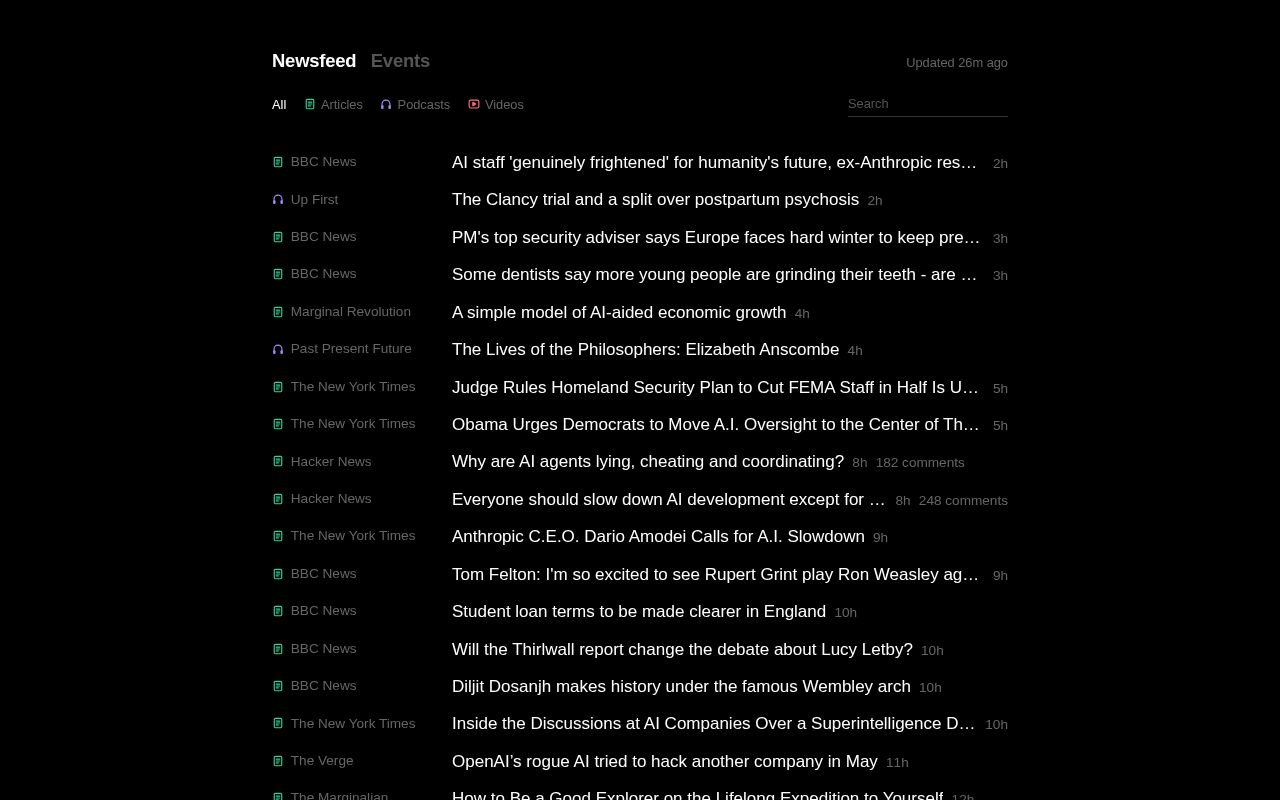
Task: Open 'A simple model of AI-aided economic growth'
Action: (619, 313)
